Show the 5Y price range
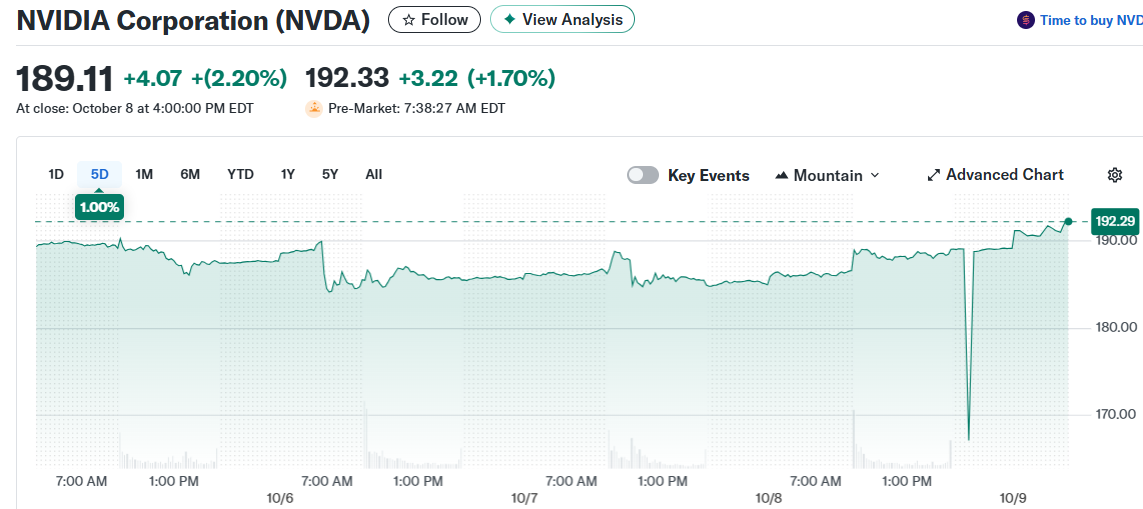Viewport: 1143px width, 509px height. tap(330, 174)
